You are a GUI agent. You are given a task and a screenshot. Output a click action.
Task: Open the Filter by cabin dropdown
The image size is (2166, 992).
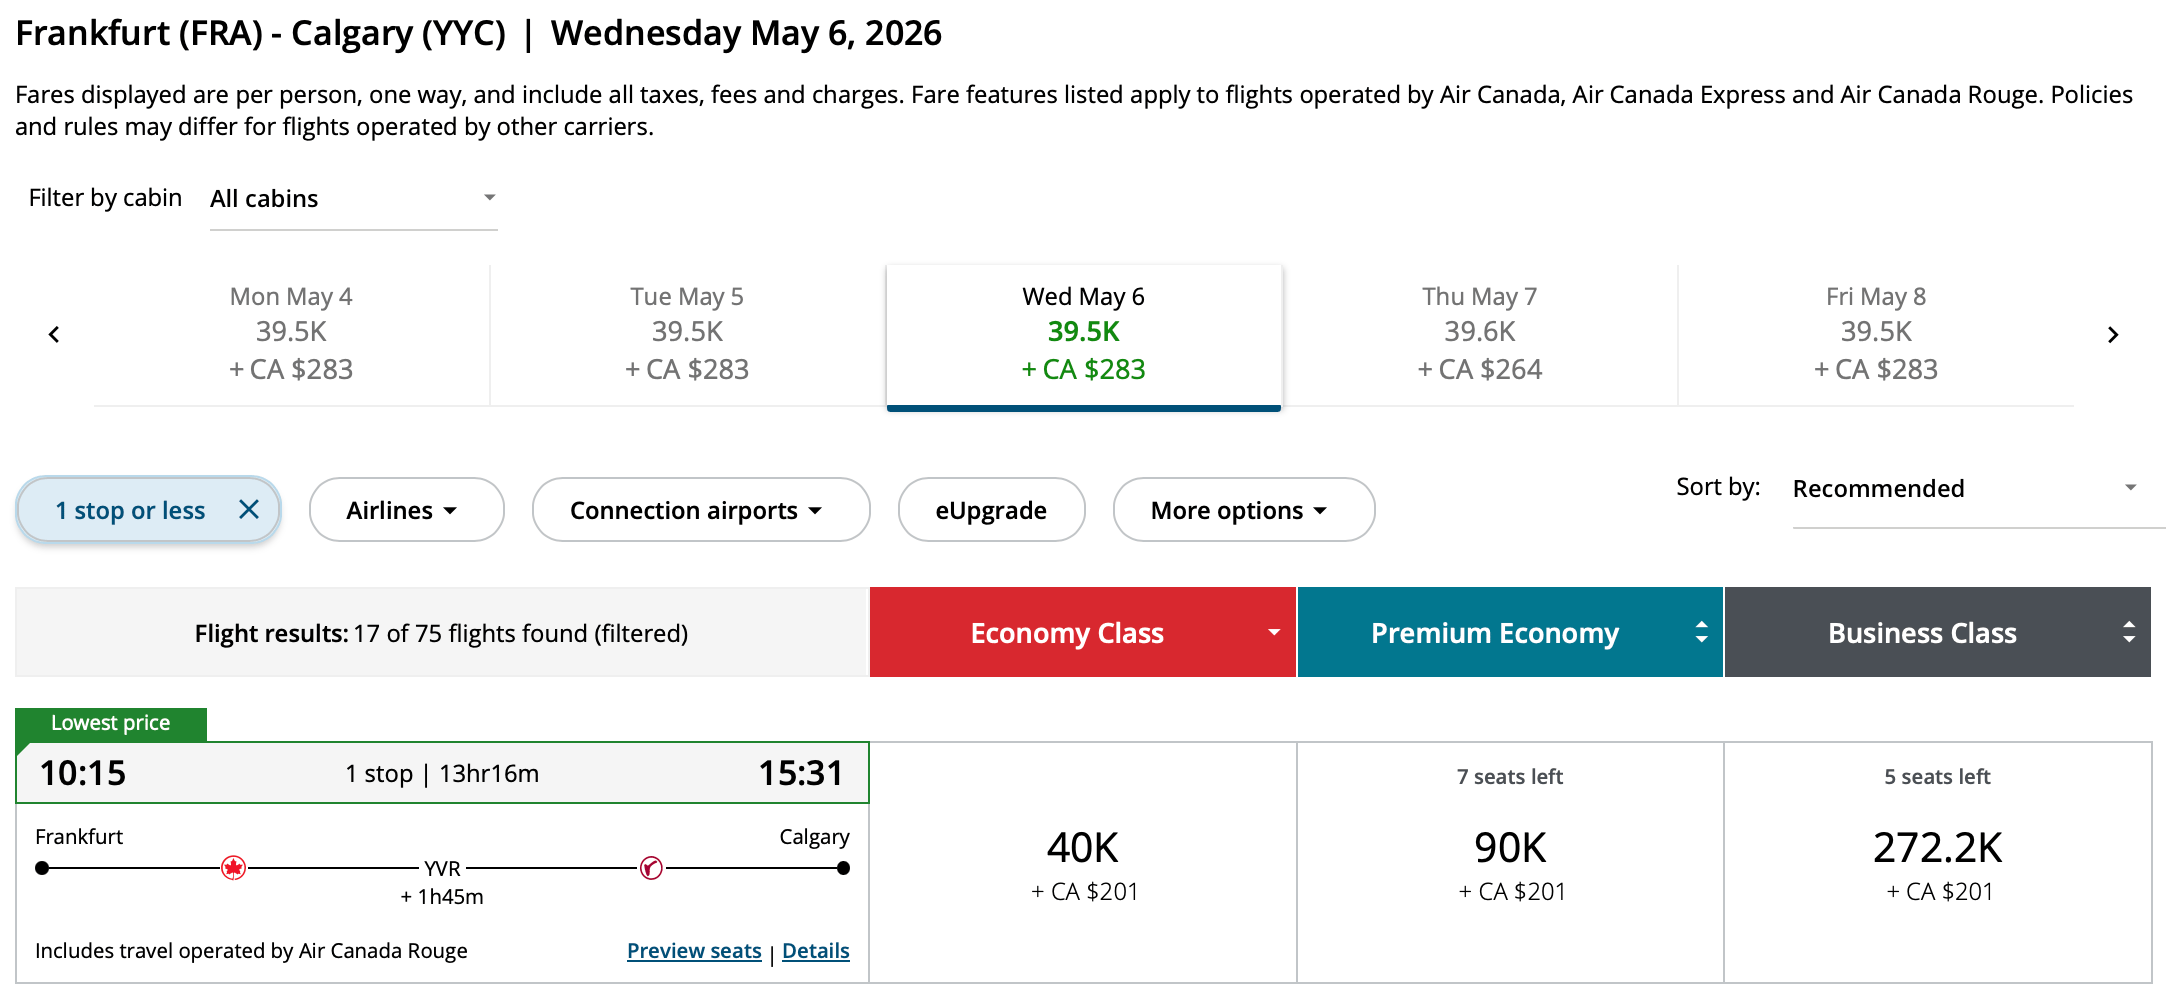click(353, 199)
